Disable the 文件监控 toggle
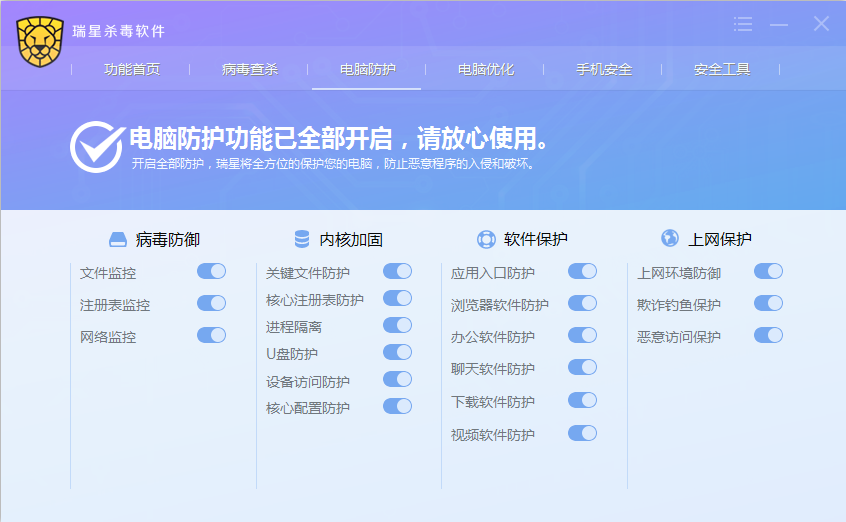 coord(211,271)
